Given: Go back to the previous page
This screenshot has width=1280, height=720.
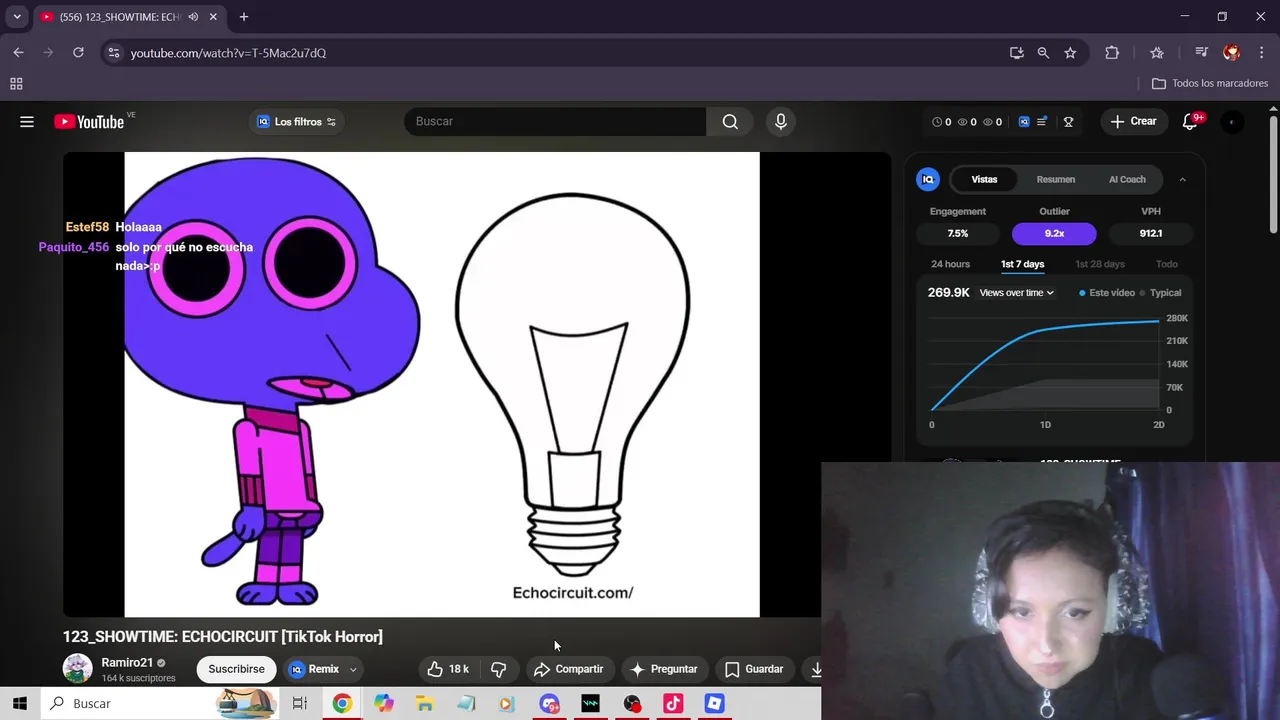Looking at the screenshot, I should (18, 53).
